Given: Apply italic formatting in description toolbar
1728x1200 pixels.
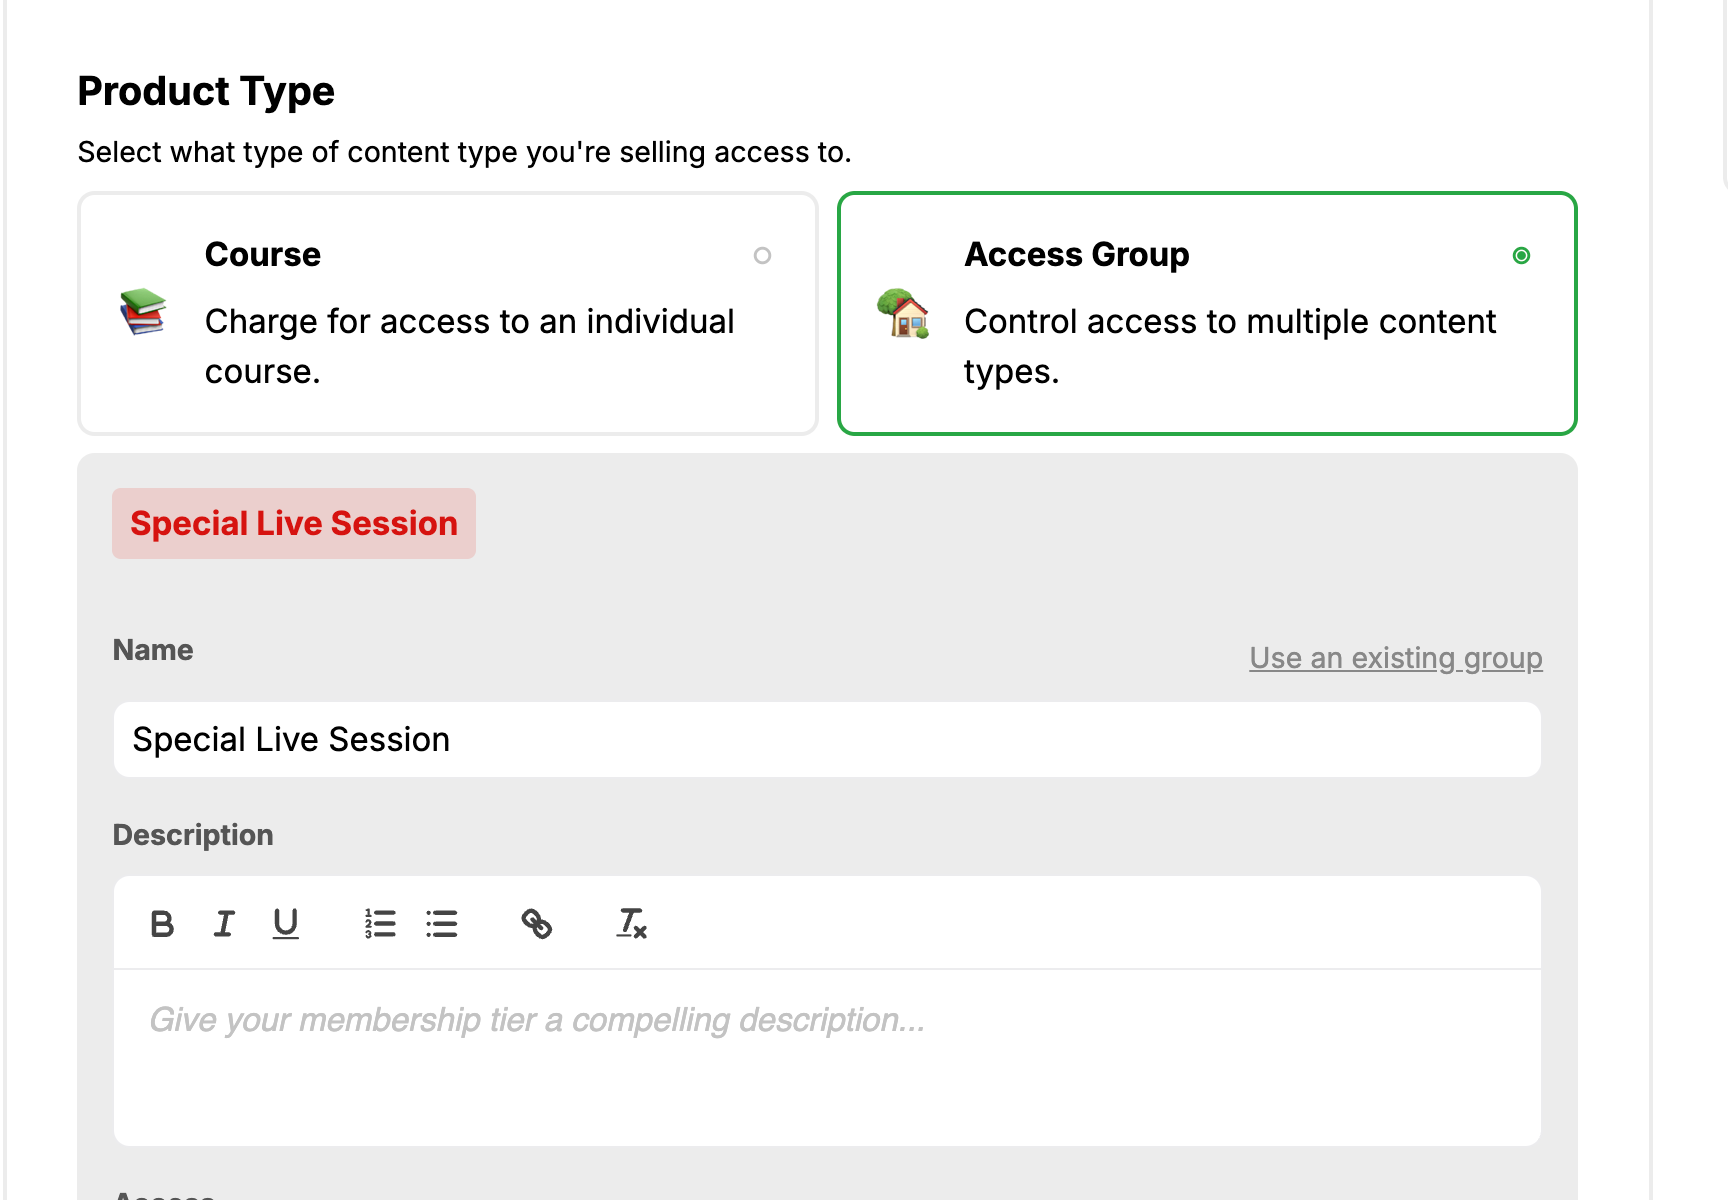Looking at the screenshot, I should point(224,924).
